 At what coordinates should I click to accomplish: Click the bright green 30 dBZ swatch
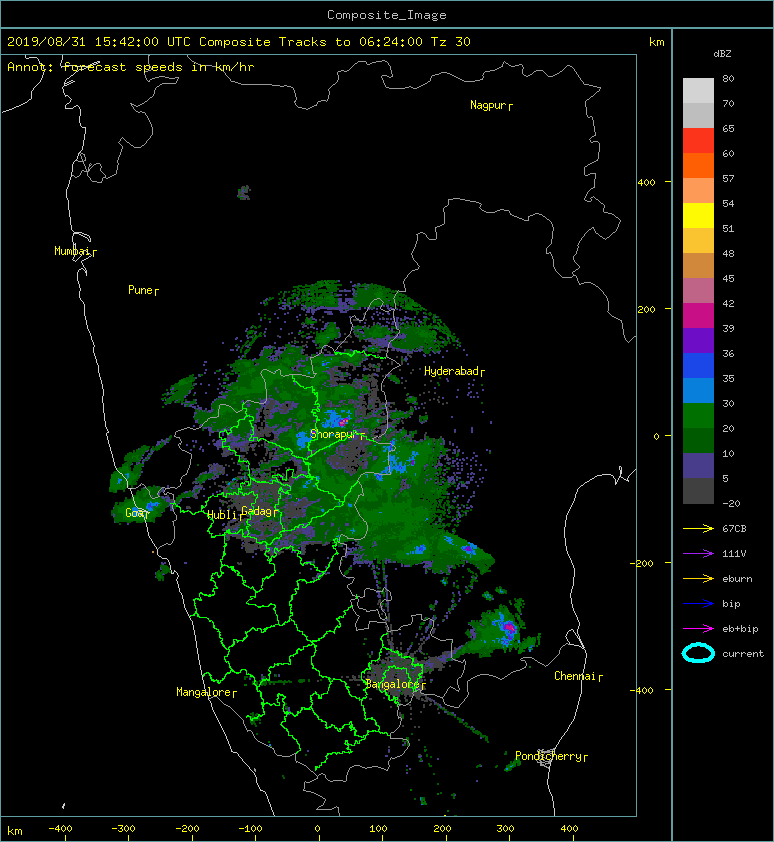click(x=698, y=416)
